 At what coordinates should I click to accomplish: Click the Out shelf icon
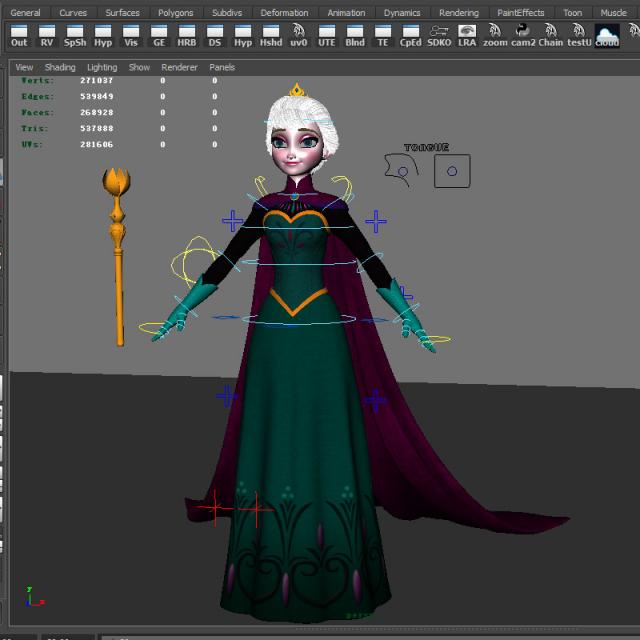point(19,36)
